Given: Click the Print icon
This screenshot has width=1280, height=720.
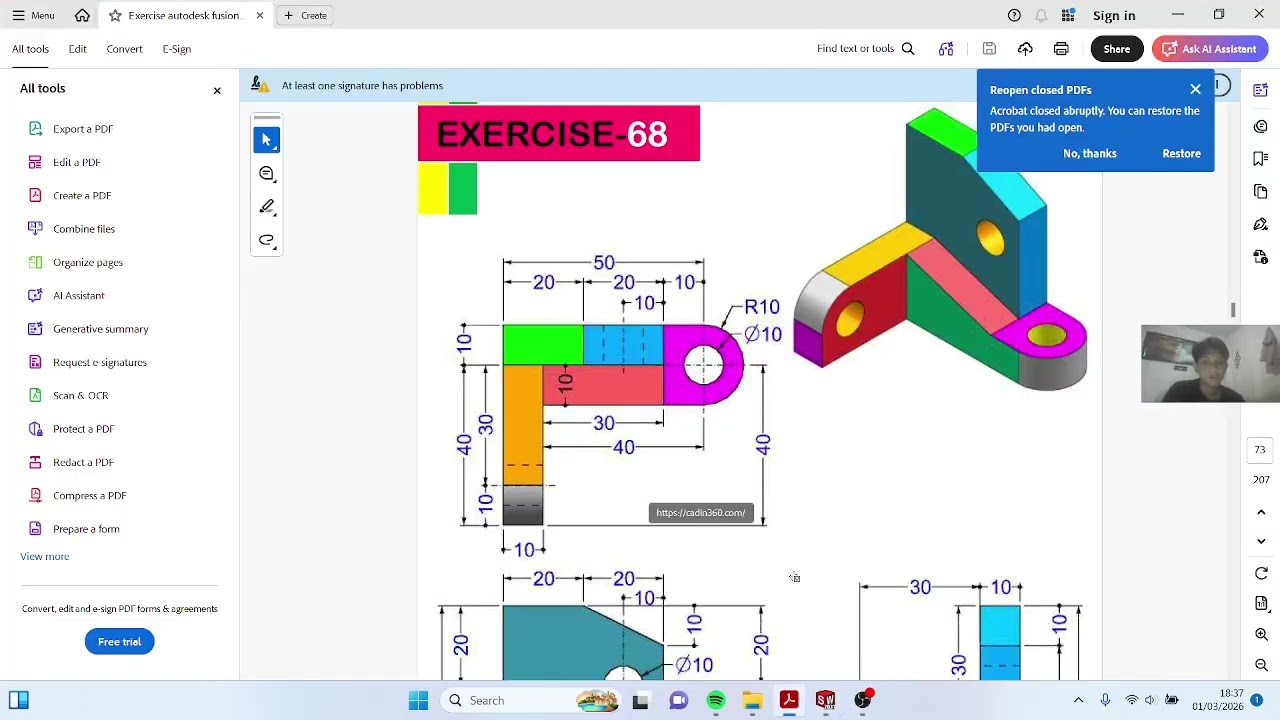Looking at the screenshot, I should (1061, 49).
